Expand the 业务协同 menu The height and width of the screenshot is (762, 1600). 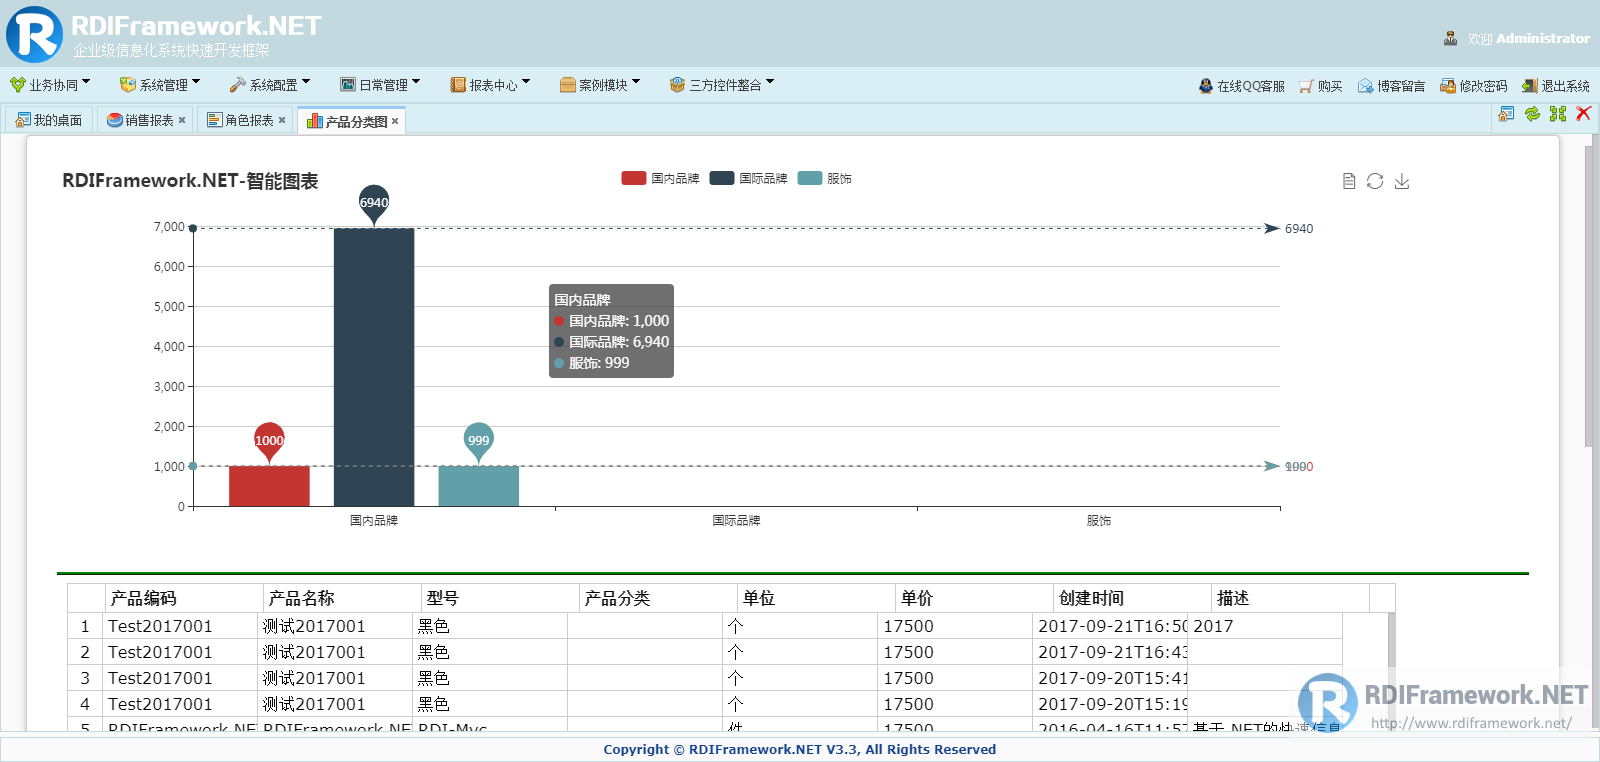point(50,85)
